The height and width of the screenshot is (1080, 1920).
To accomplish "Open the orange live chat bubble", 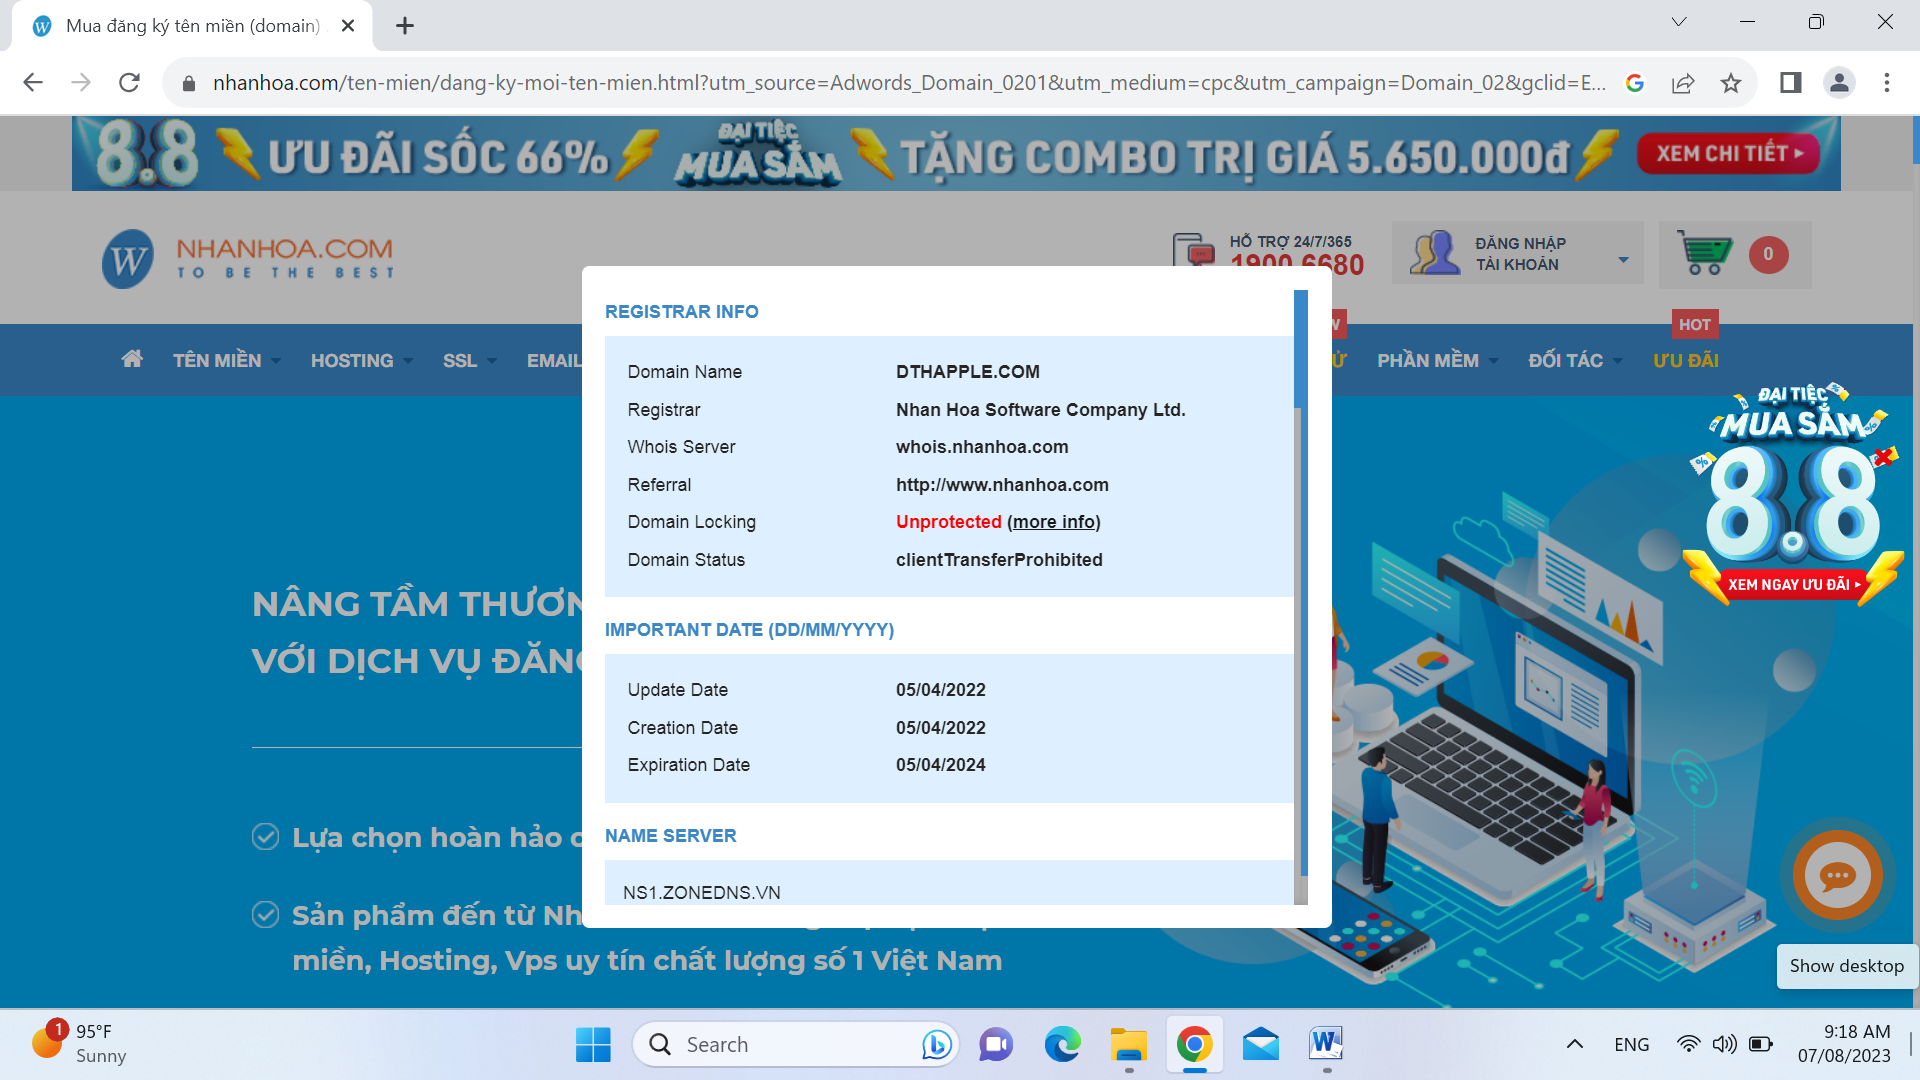I will pyautogui.click(x=1837, y=876).
